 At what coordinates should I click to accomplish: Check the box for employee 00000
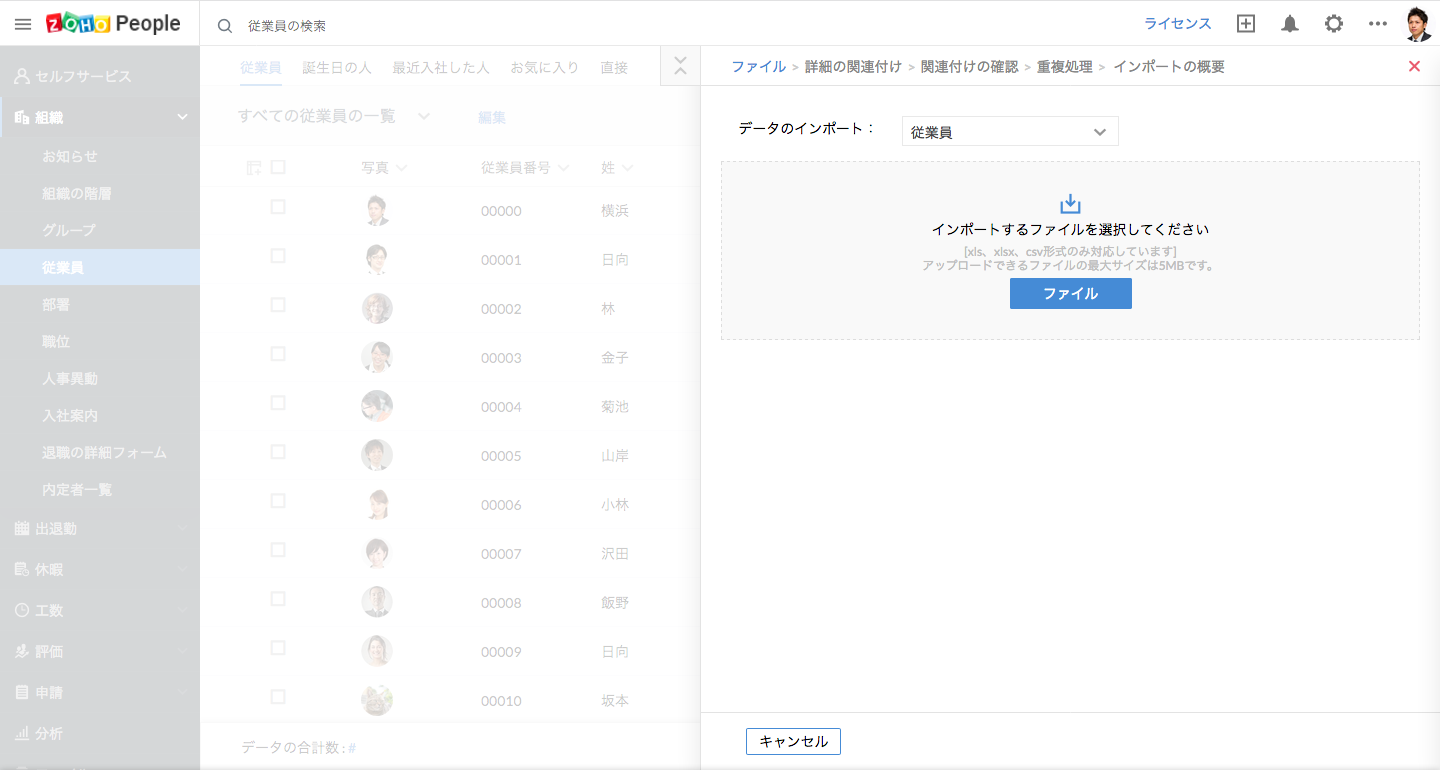pyautogui.click(x=278, y=207)
